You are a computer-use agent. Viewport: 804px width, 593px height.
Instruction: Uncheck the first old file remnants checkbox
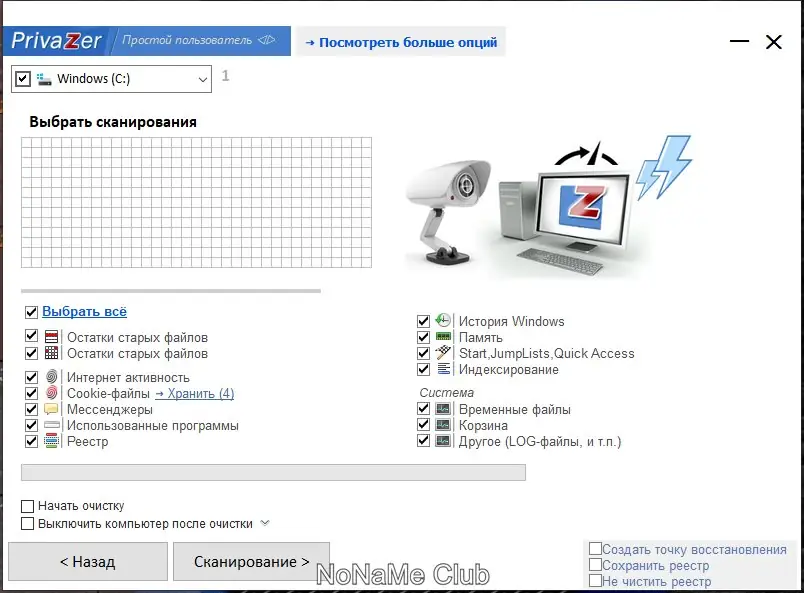click(x=31, y=336)
